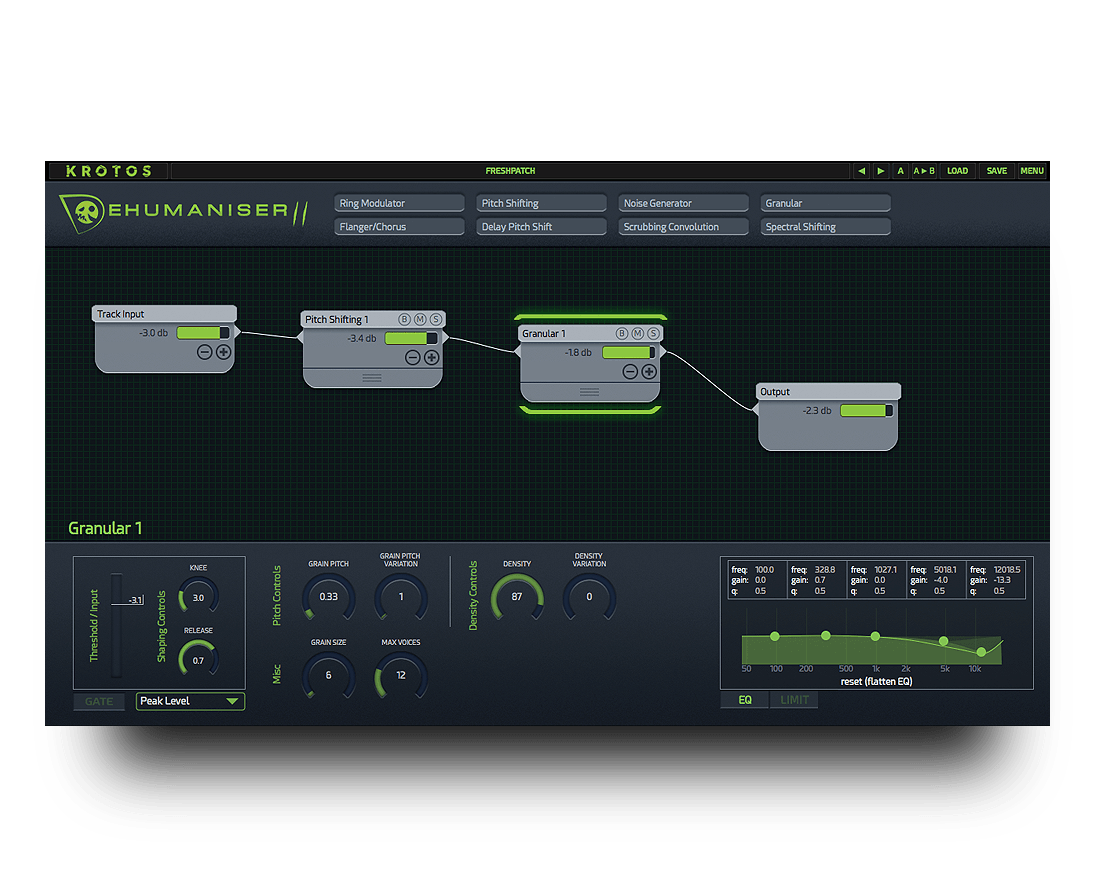
Task: Select the Output node title
Action: click(775, 392)
